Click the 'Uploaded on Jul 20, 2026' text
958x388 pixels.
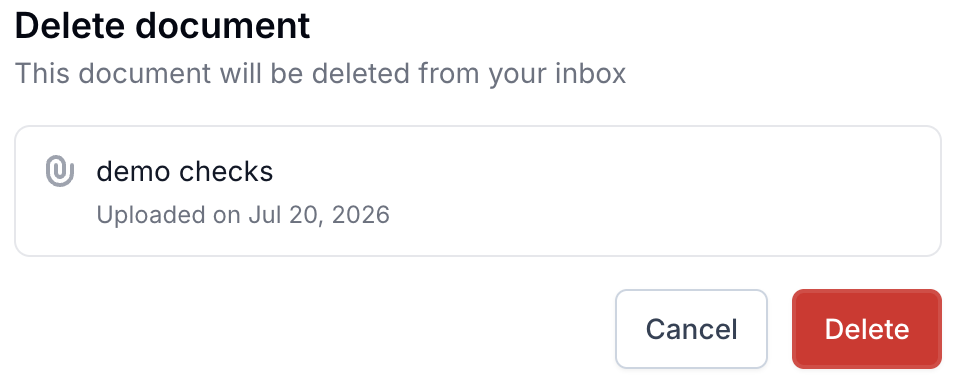(x=243, y=215)
